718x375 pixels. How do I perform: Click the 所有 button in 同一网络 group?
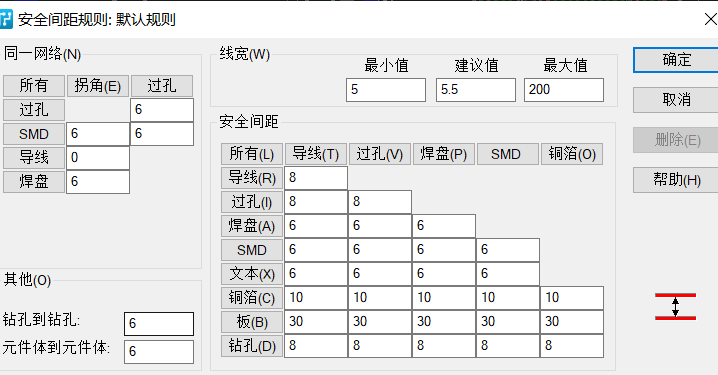[x=34, y=86]
